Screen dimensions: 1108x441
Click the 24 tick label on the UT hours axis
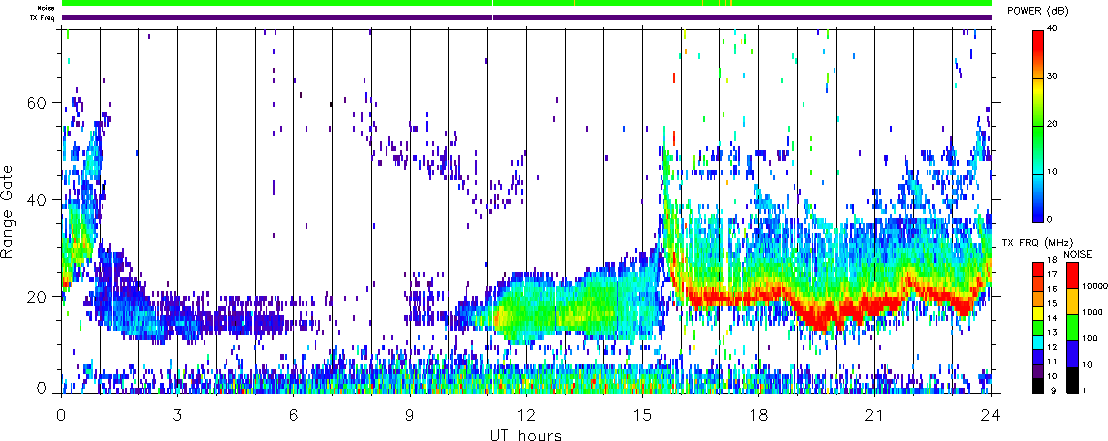991,415
